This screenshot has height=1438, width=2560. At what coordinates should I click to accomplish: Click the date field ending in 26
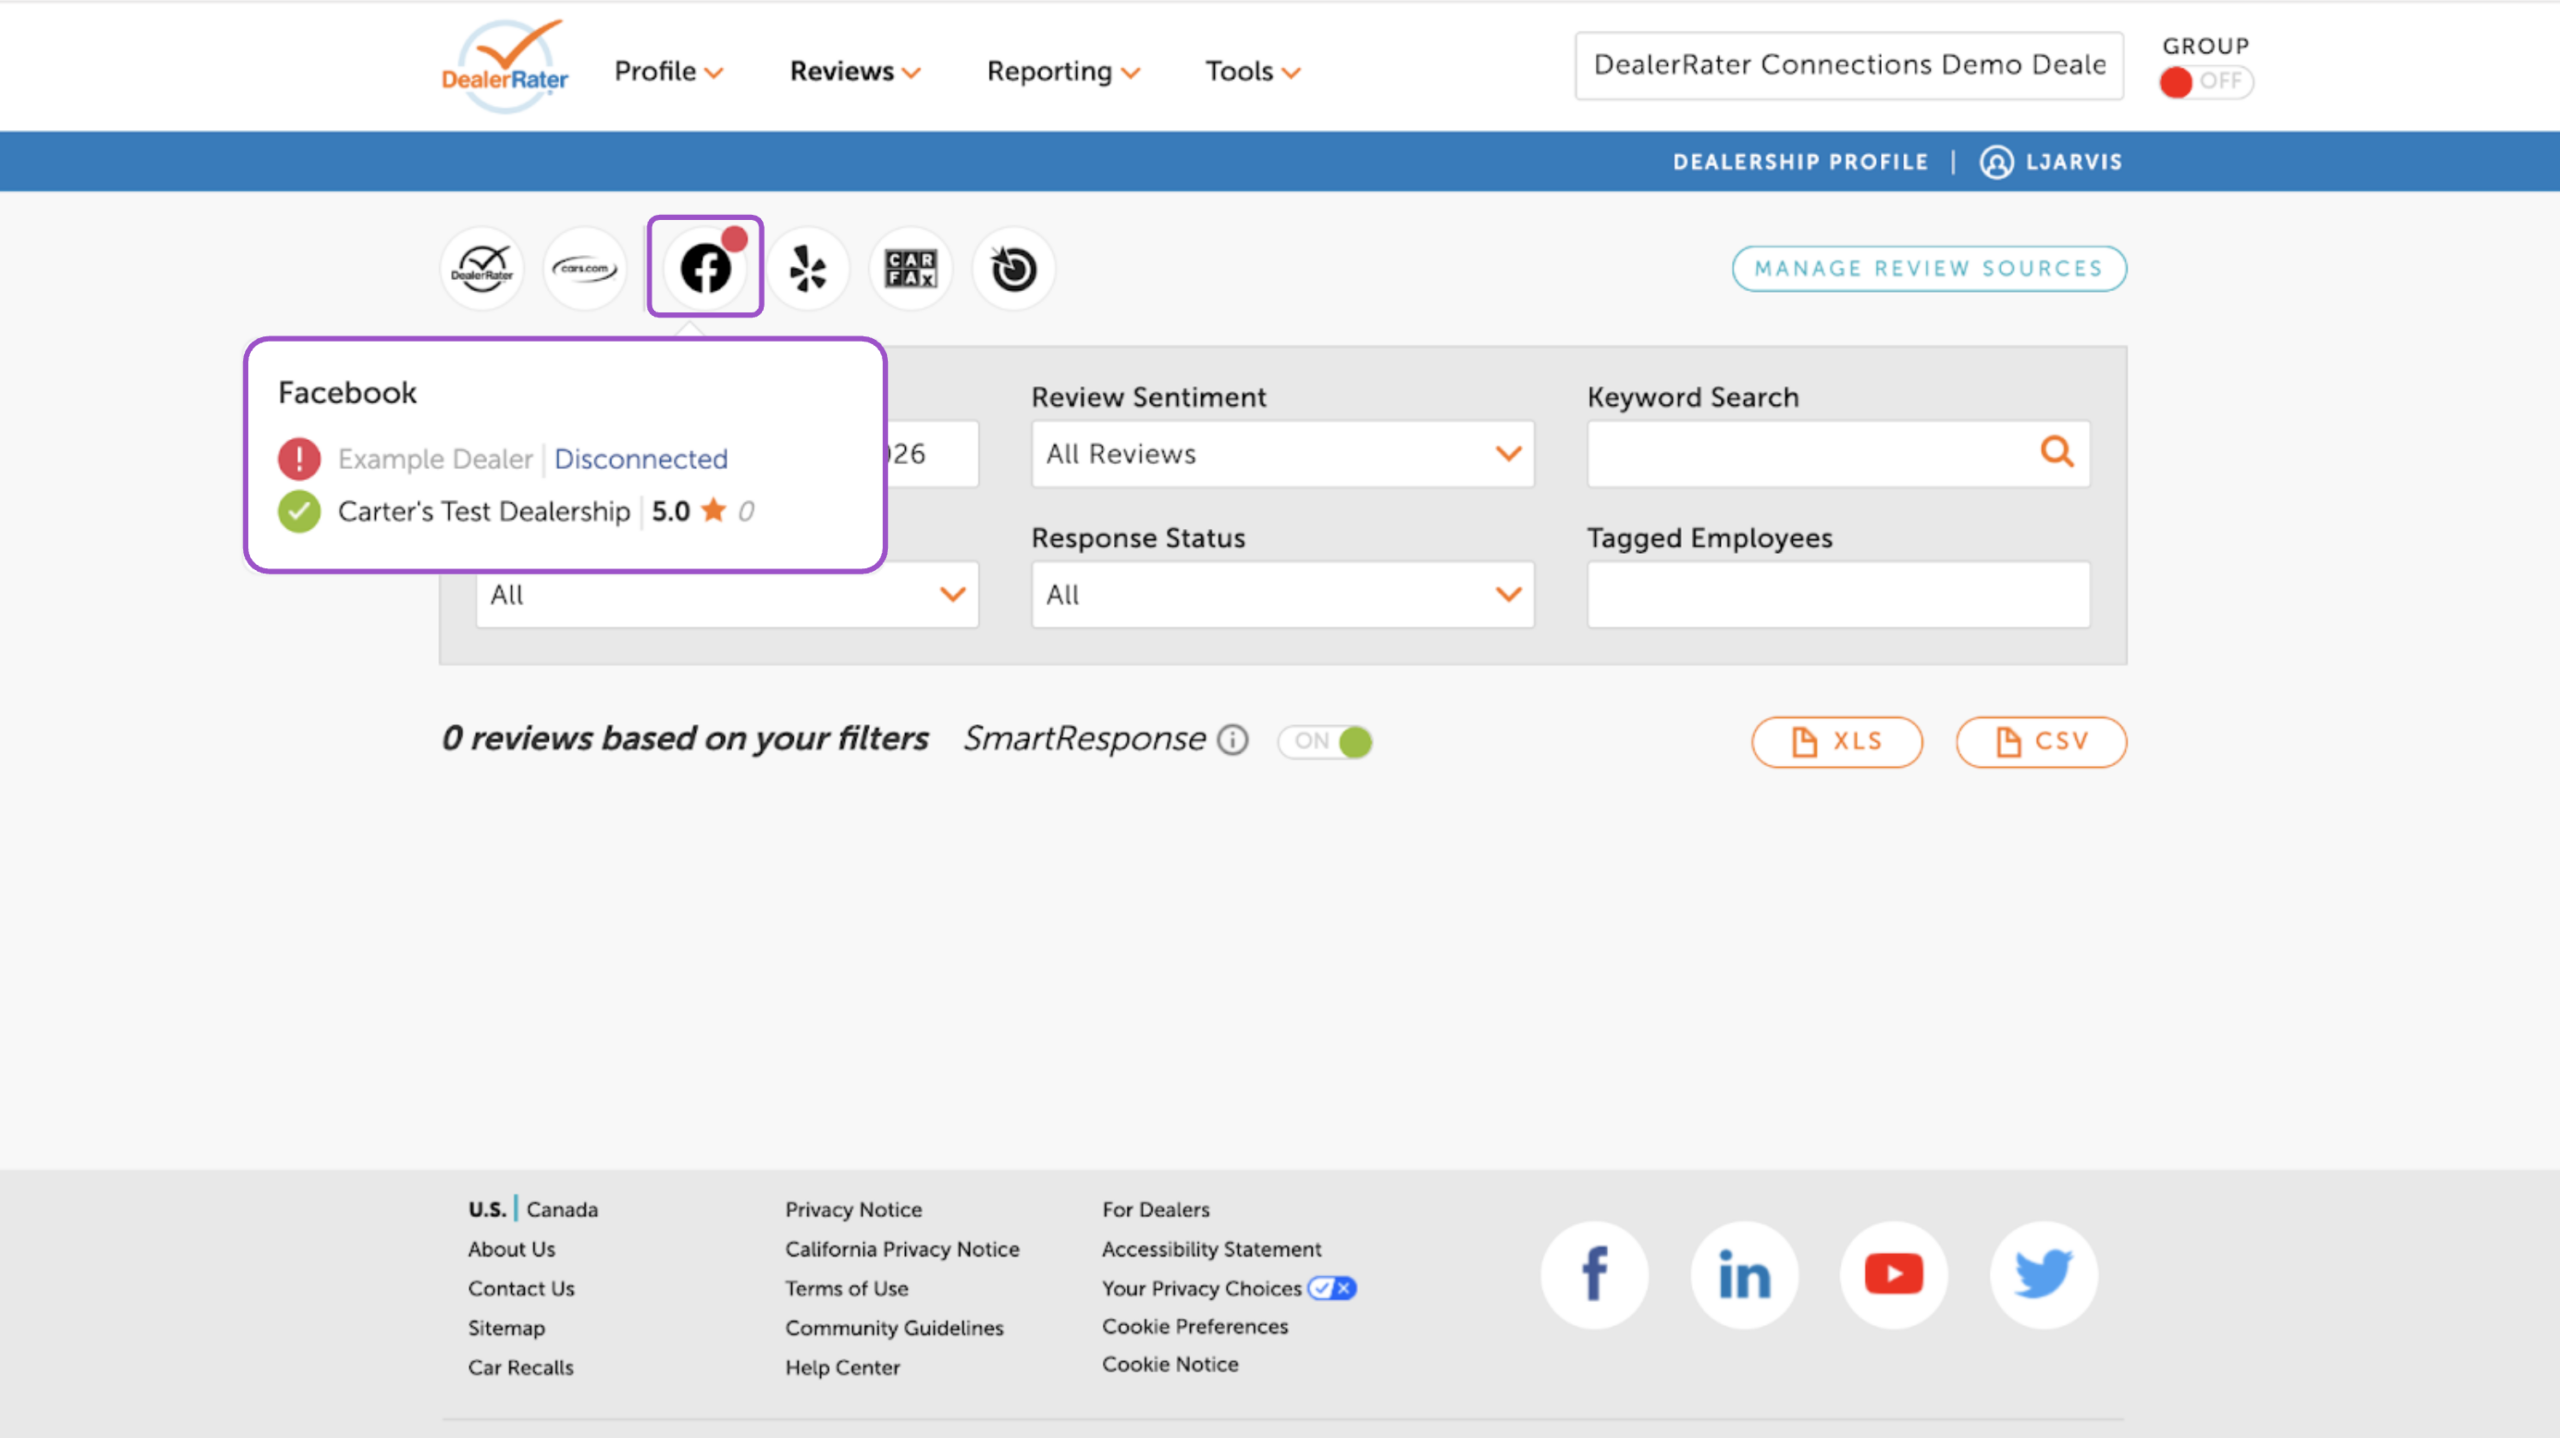pos(932,454)
